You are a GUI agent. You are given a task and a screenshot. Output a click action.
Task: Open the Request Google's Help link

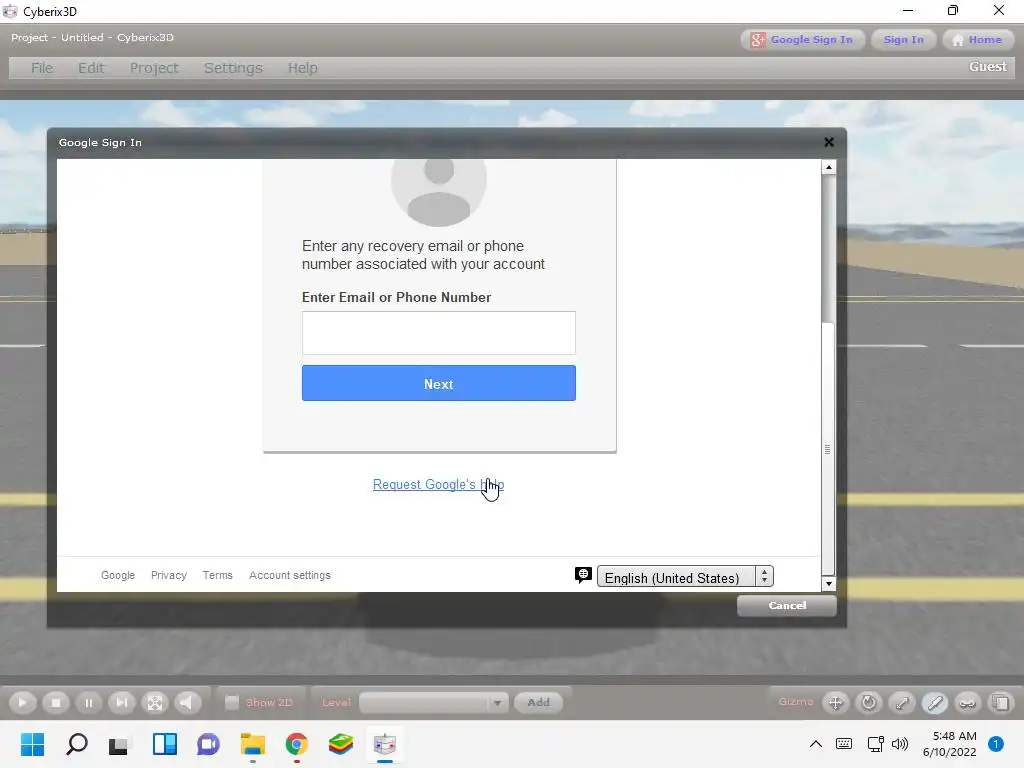[x=438, y=485]
